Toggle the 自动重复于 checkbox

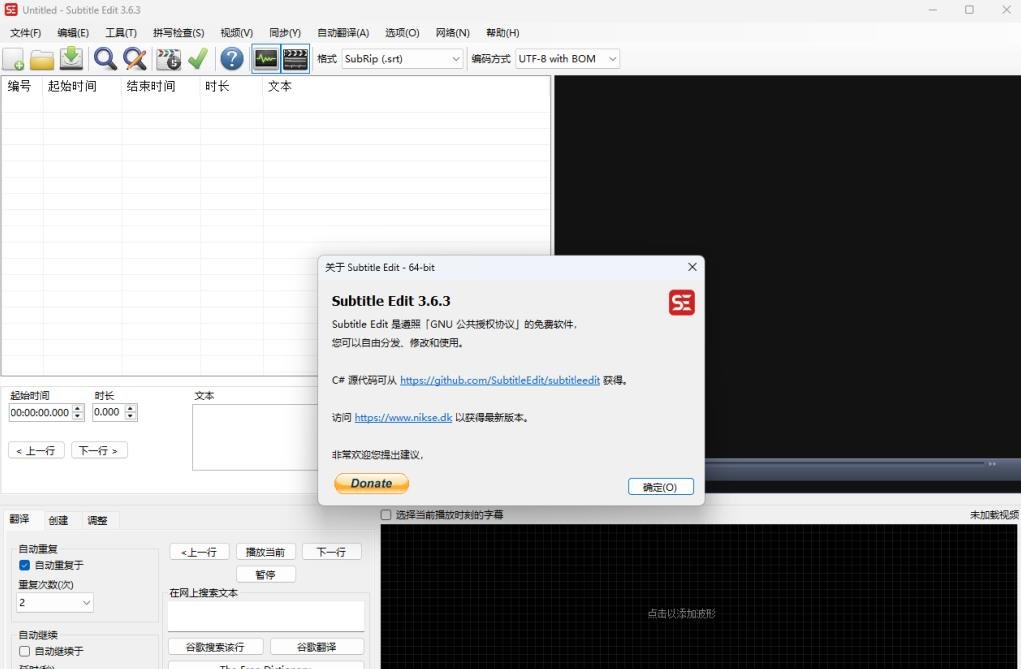click(24, 565)
